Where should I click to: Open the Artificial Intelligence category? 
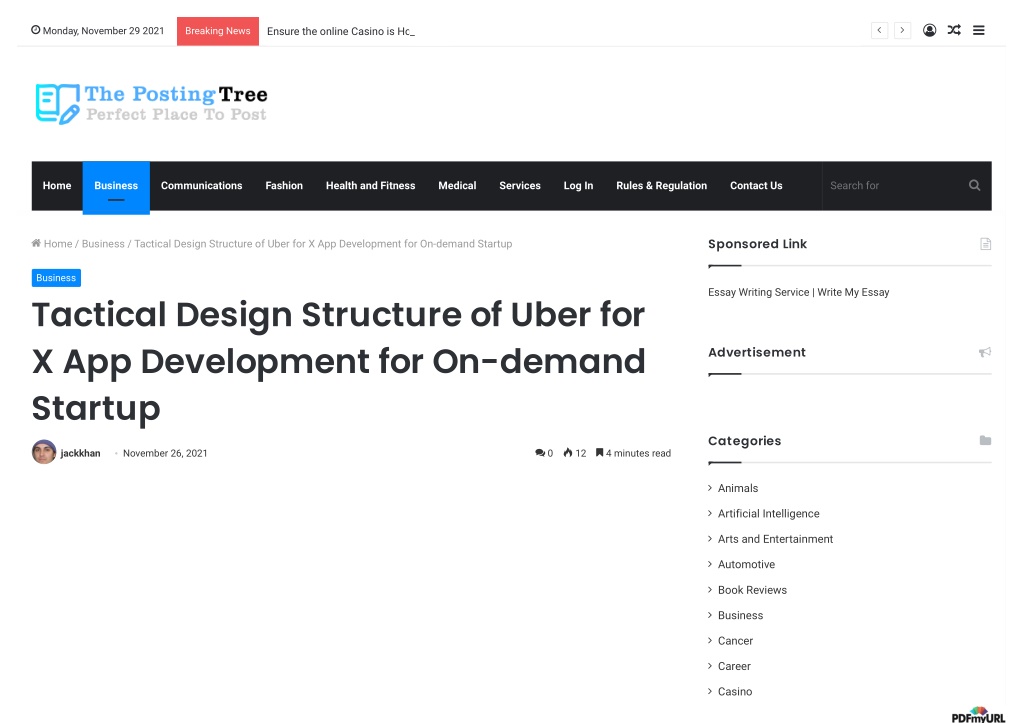coord(769,513)
